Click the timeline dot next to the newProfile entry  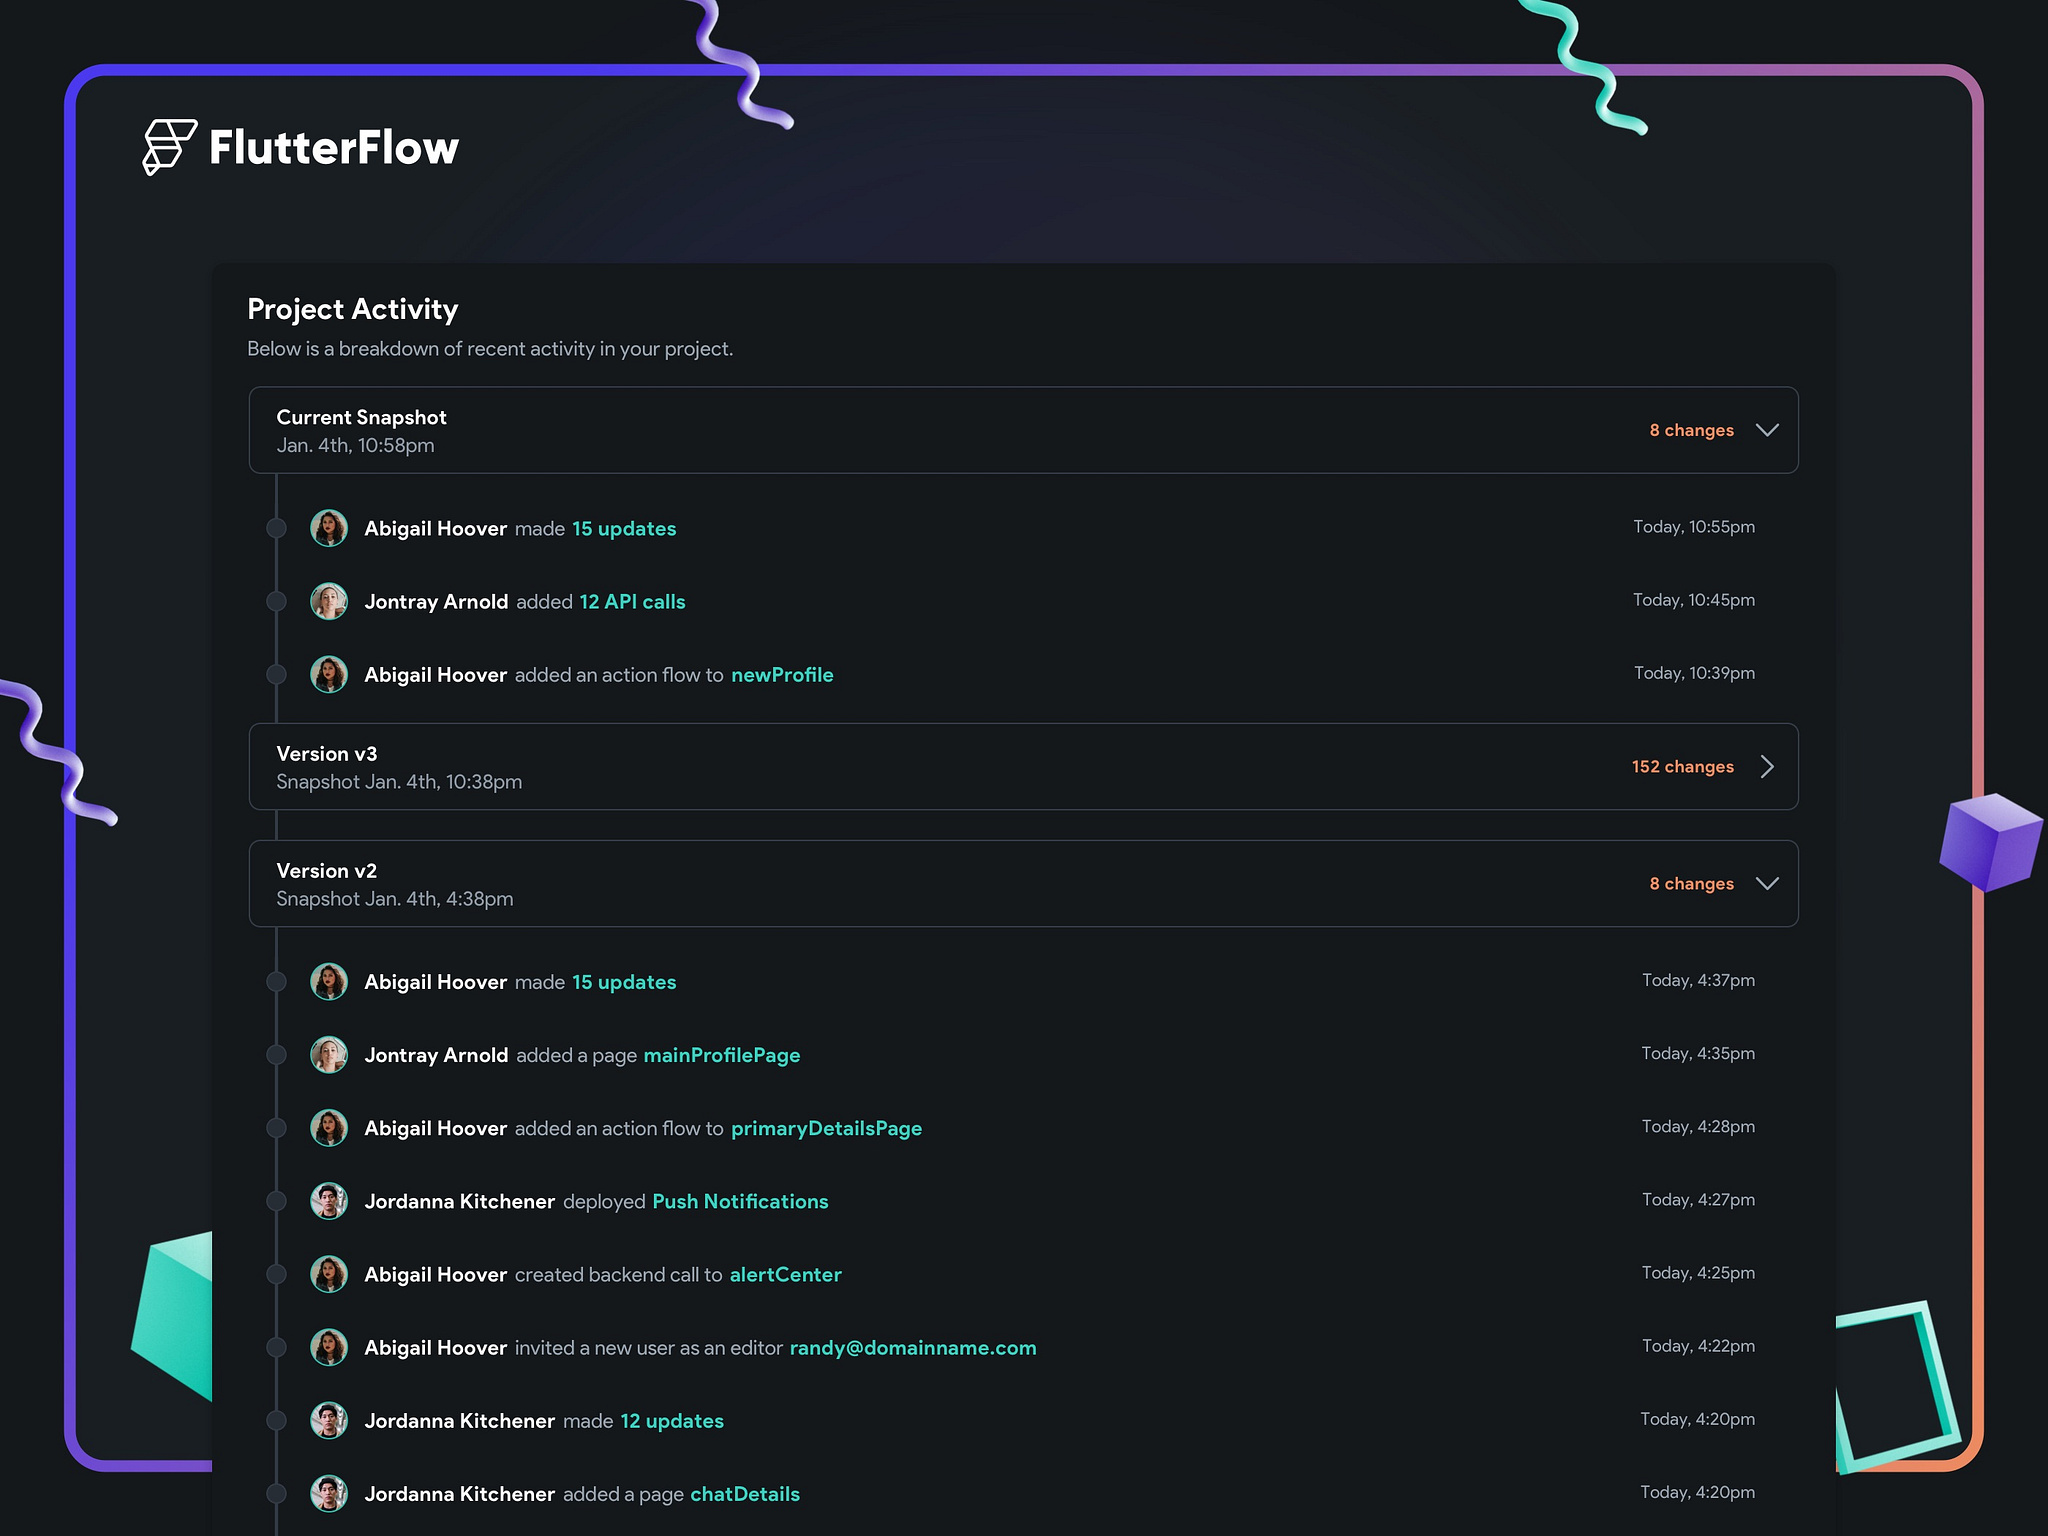pos(277,674)
